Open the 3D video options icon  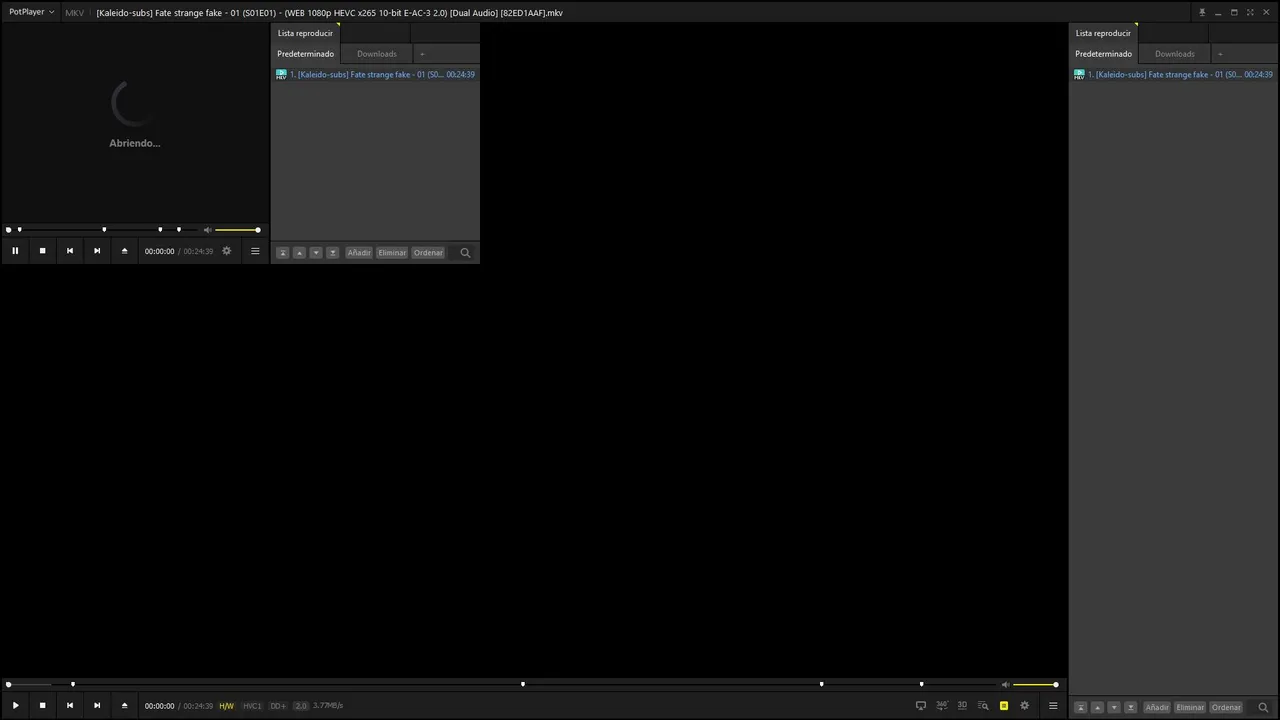962,706
